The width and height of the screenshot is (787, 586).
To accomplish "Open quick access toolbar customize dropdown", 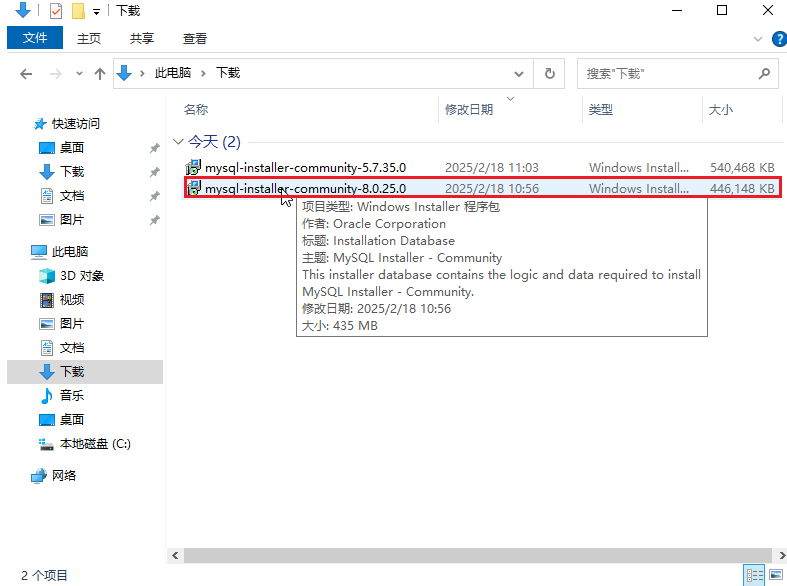I will (x=96, y=11).
